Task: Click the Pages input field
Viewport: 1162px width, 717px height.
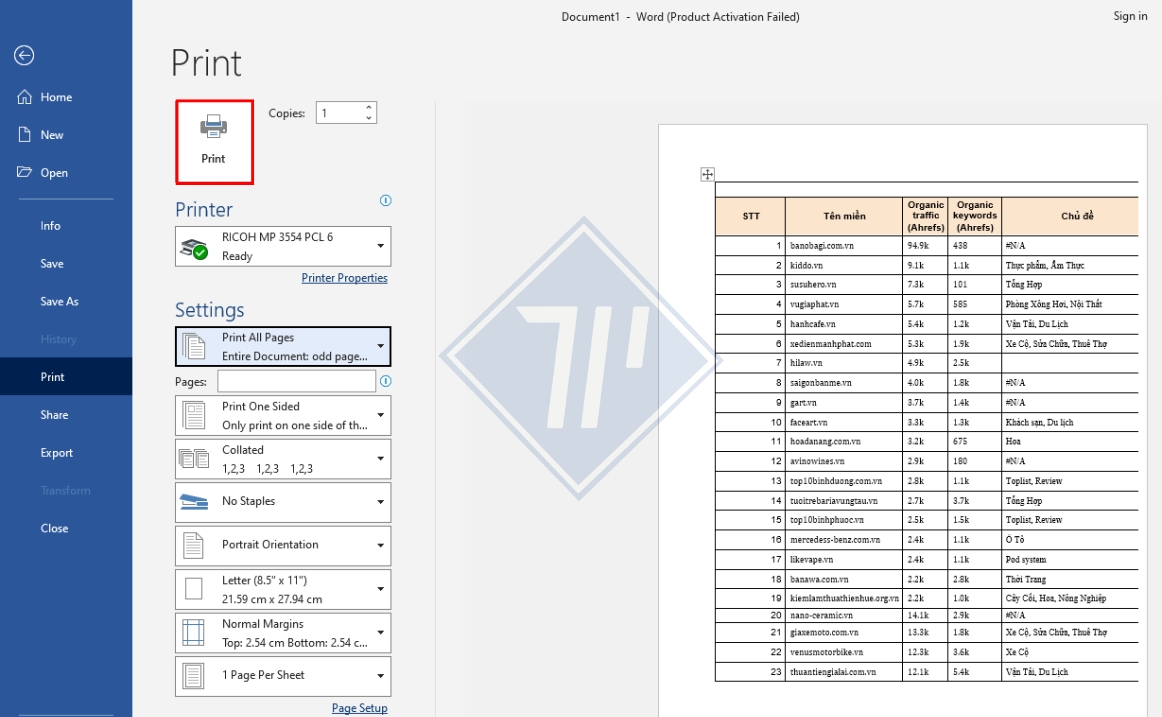Action: (x=296, y=381)
